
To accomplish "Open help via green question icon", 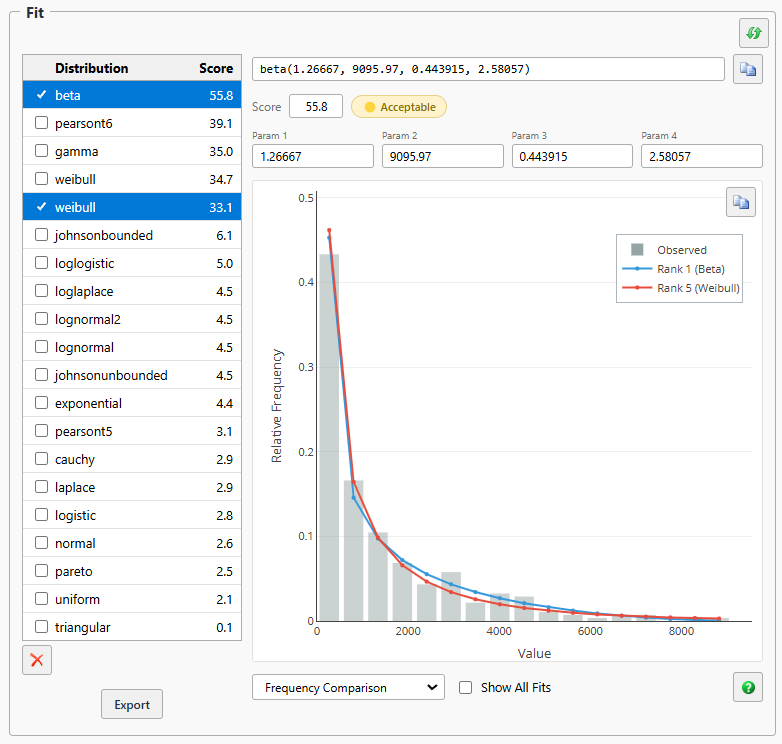I will [x=748, y=687].
